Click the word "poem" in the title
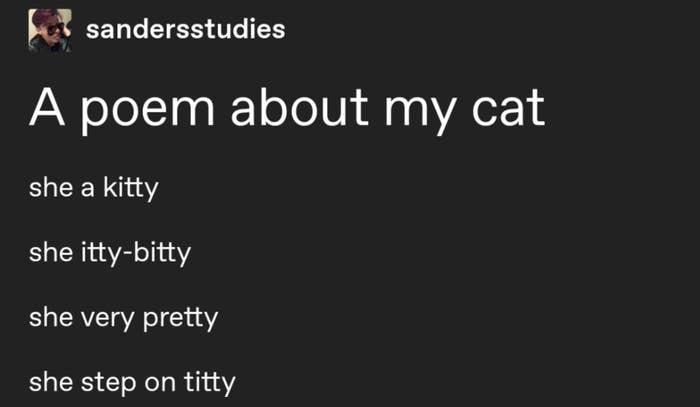This screenshot has width=700, height=407. (x=147, y=114)
